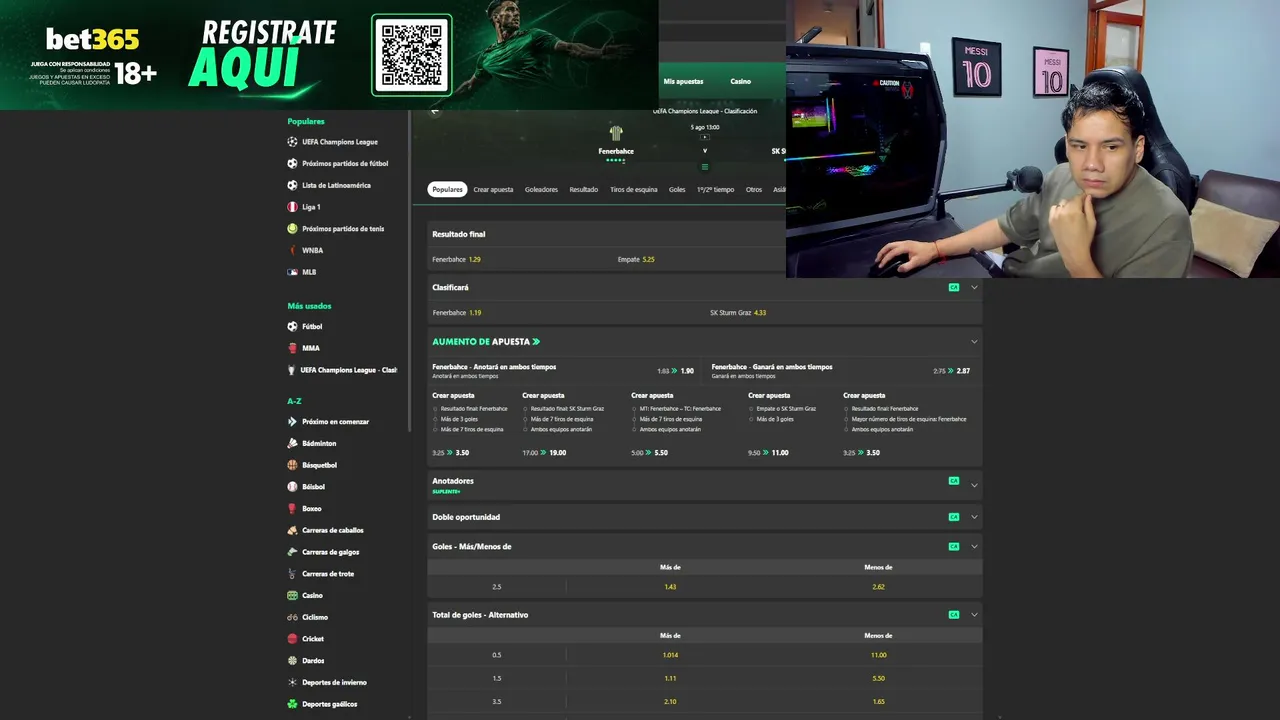
Task: Click the Dardos dartboard icon
Action: (292, 660)
